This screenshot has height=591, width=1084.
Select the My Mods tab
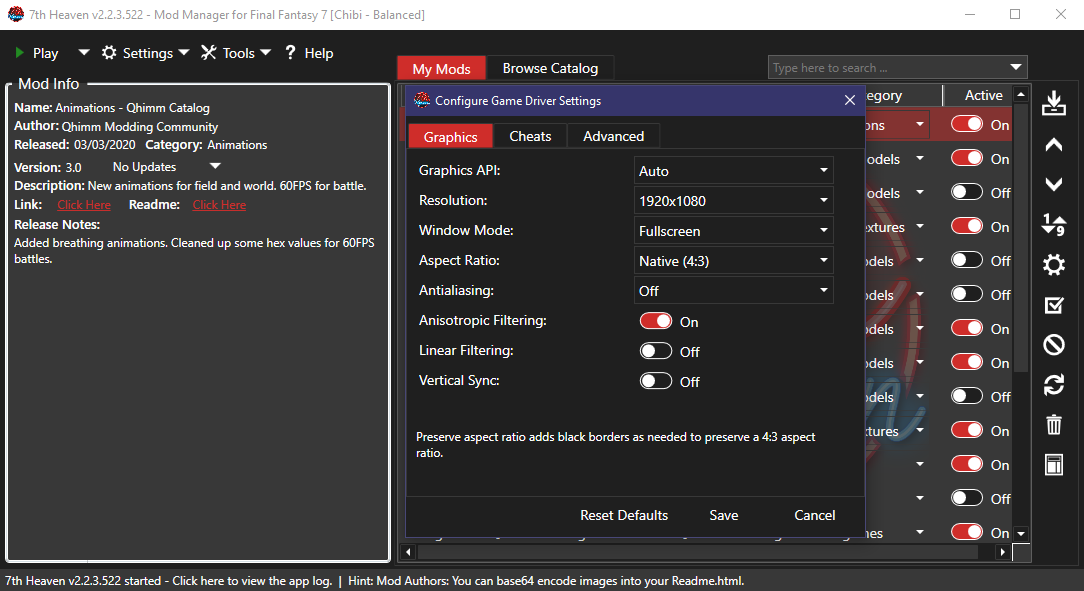click(441, 68)
